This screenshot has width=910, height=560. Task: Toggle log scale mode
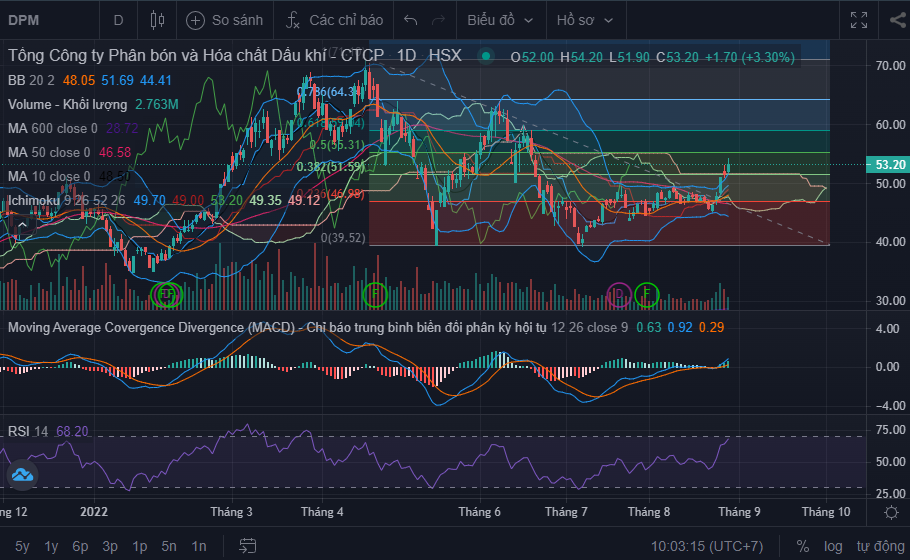pyautogui.click(x=833, y=546)
